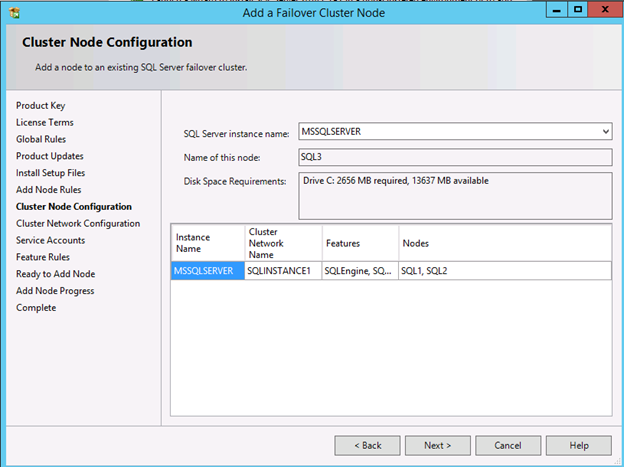Click the Name of this node field
This screenshot has height=467, width=624.
coord(454,156)
